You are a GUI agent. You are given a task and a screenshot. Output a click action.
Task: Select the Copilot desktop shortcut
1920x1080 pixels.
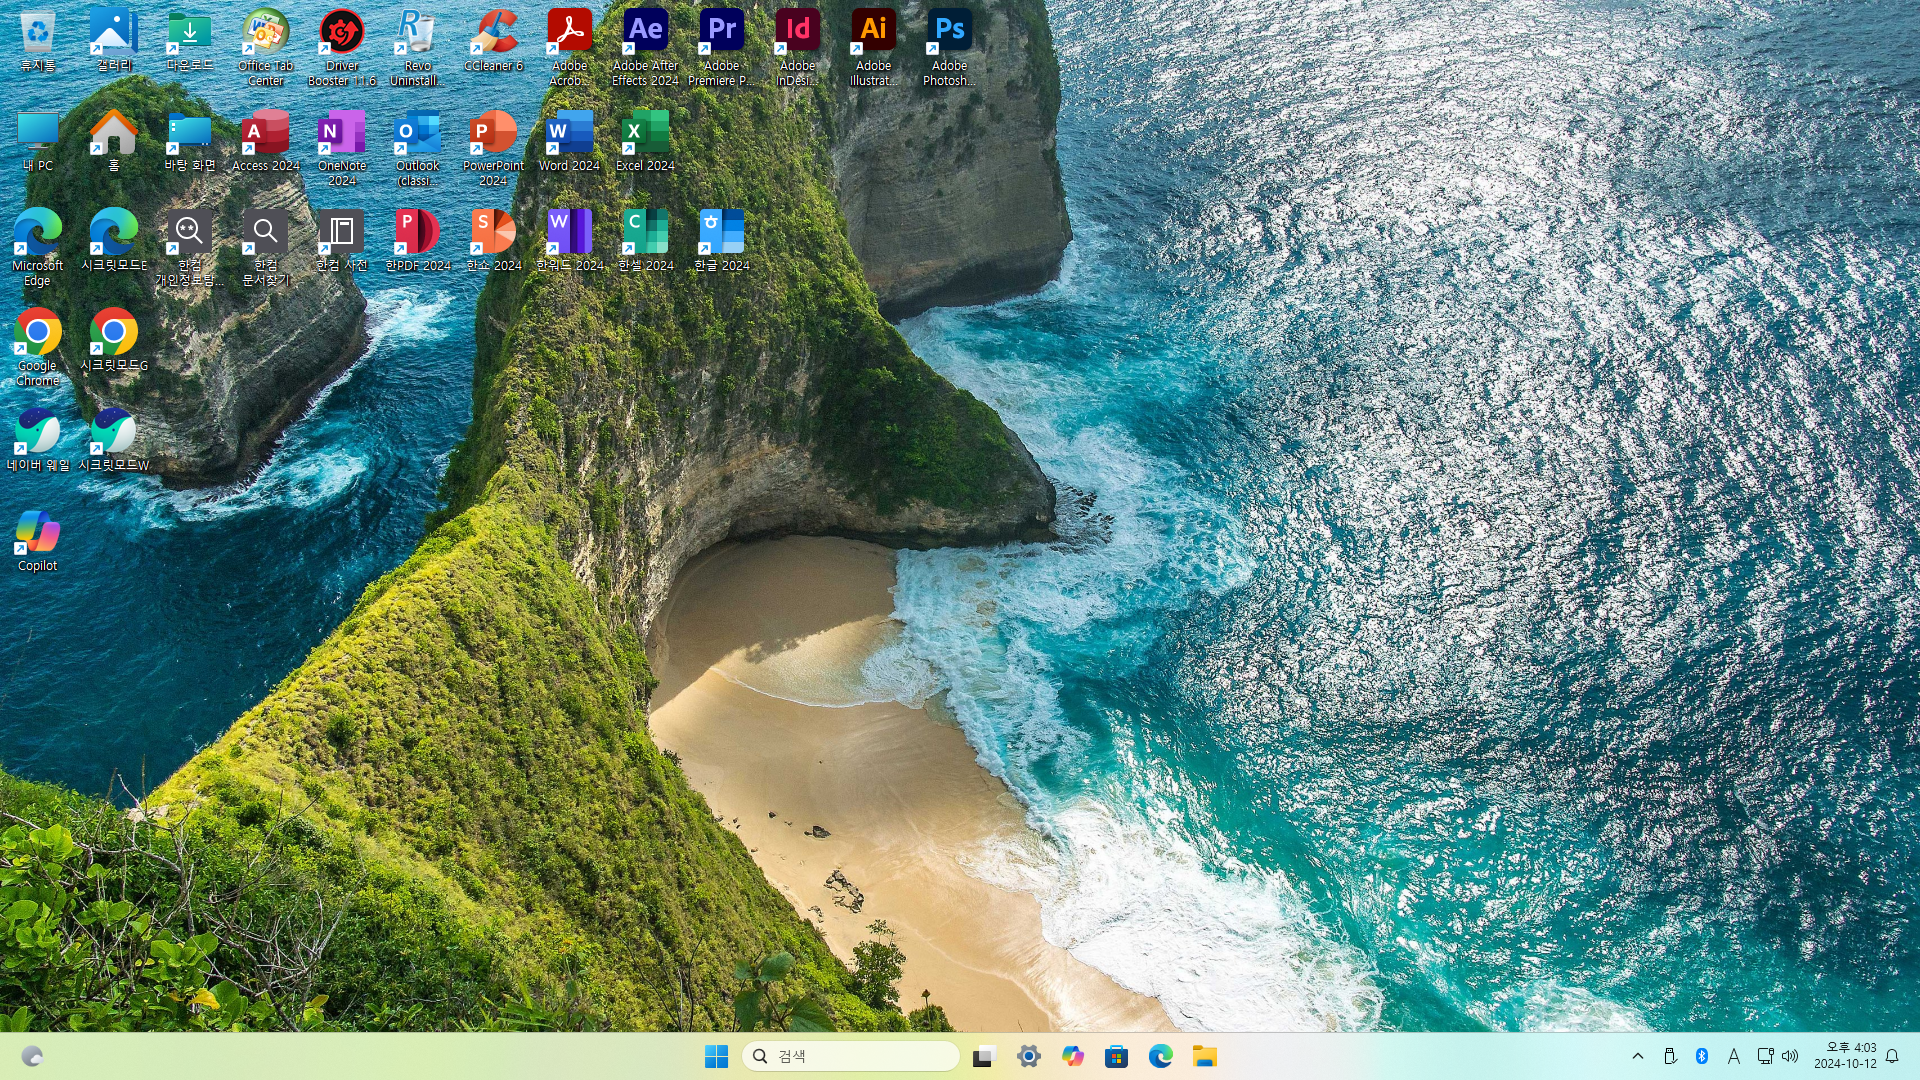[37, 531]
